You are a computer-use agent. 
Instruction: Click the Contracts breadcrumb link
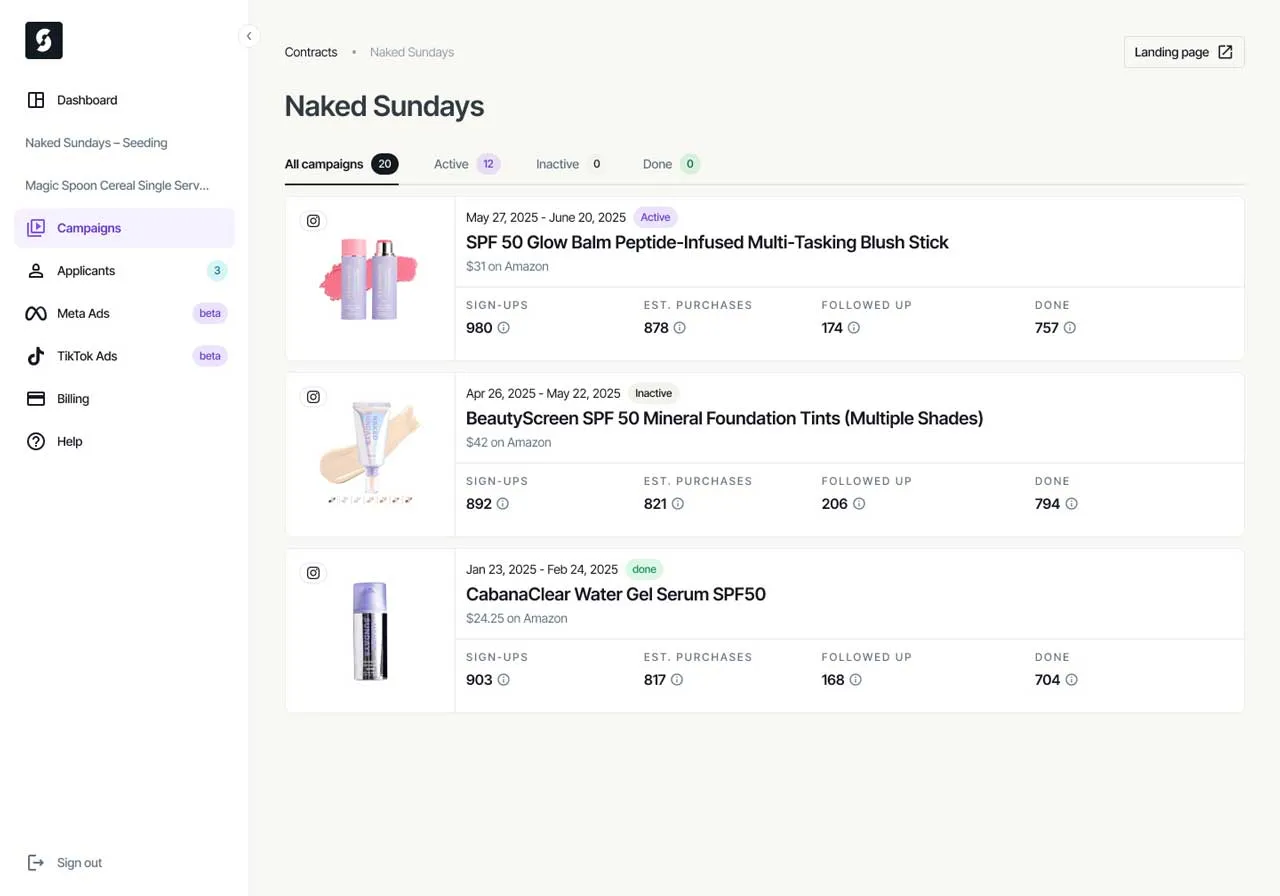(x=310, y=52)
